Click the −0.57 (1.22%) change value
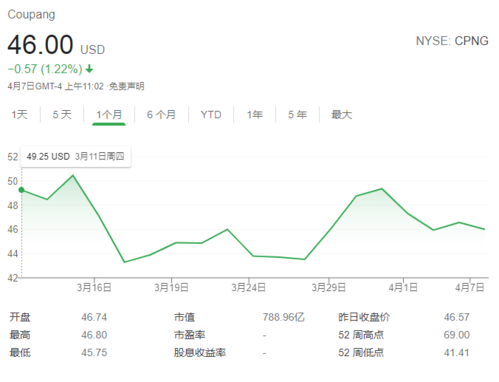Viewport: 499px width, 382px height. pyautogui.click(x=45, y=69)
